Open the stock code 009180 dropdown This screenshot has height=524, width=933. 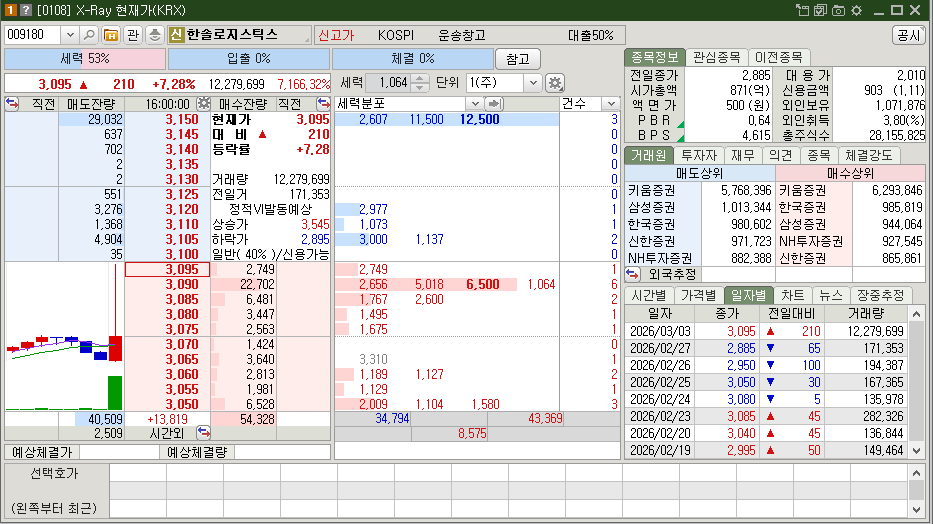[69, 35]
